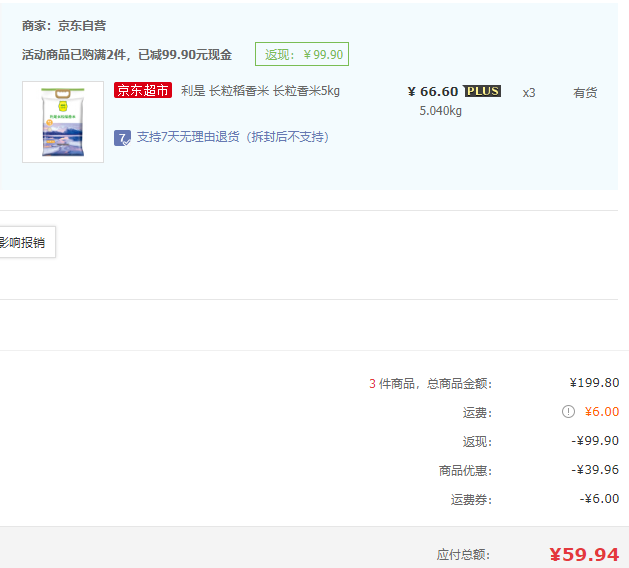Click the shipping fee info icon
629x568 pixels.
(x=568, y=412)
